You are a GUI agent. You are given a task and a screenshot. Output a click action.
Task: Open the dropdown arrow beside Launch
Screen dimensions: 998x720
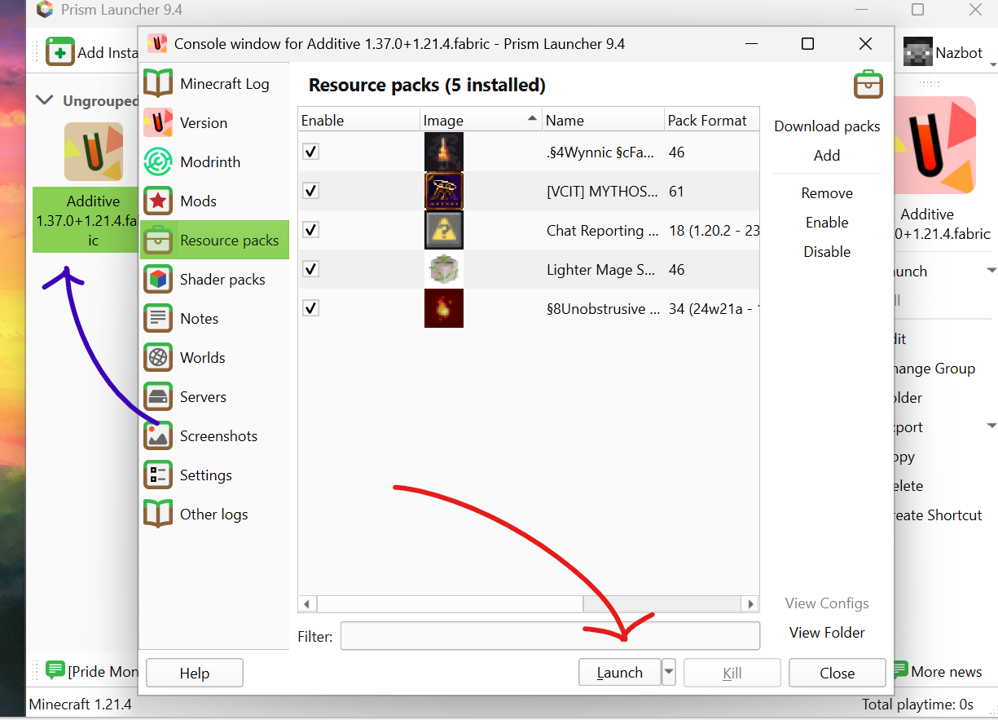click(669, 672)
